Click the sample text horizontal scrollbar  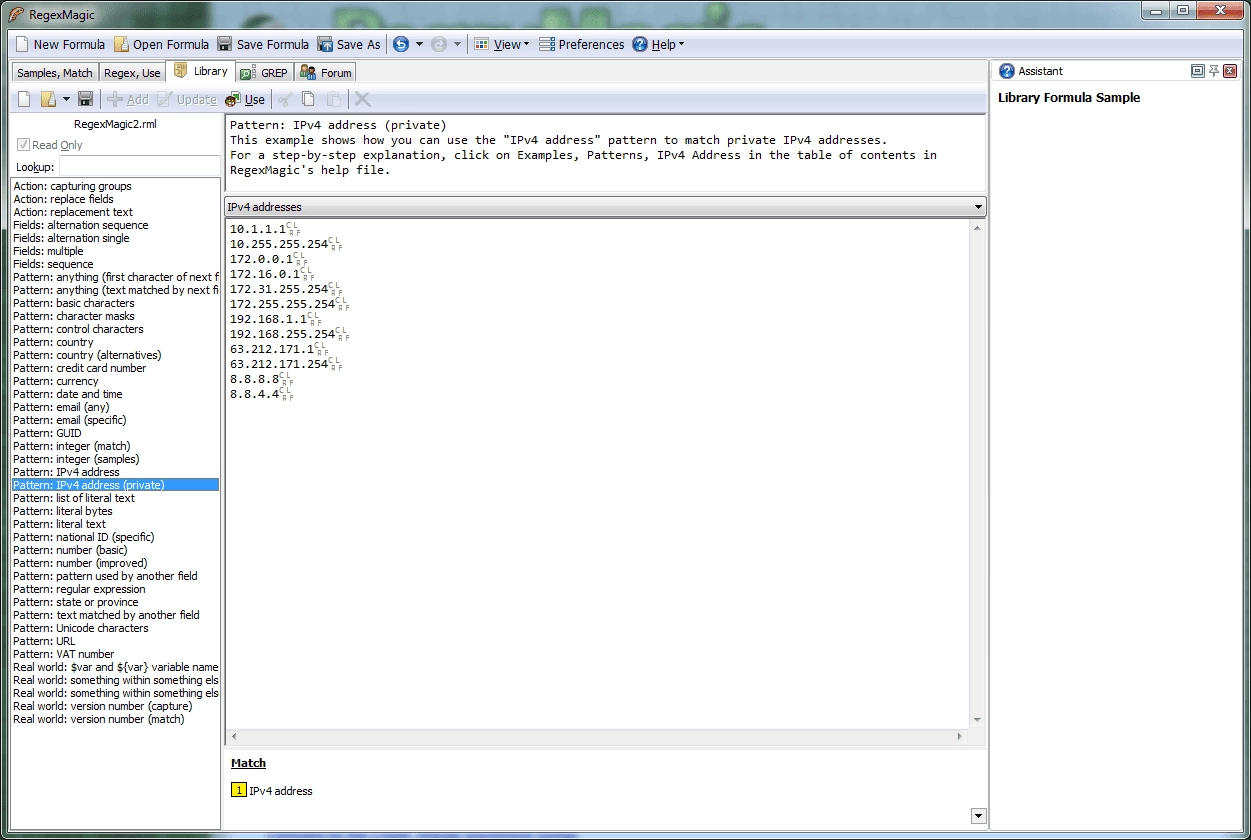coord(597,737)
